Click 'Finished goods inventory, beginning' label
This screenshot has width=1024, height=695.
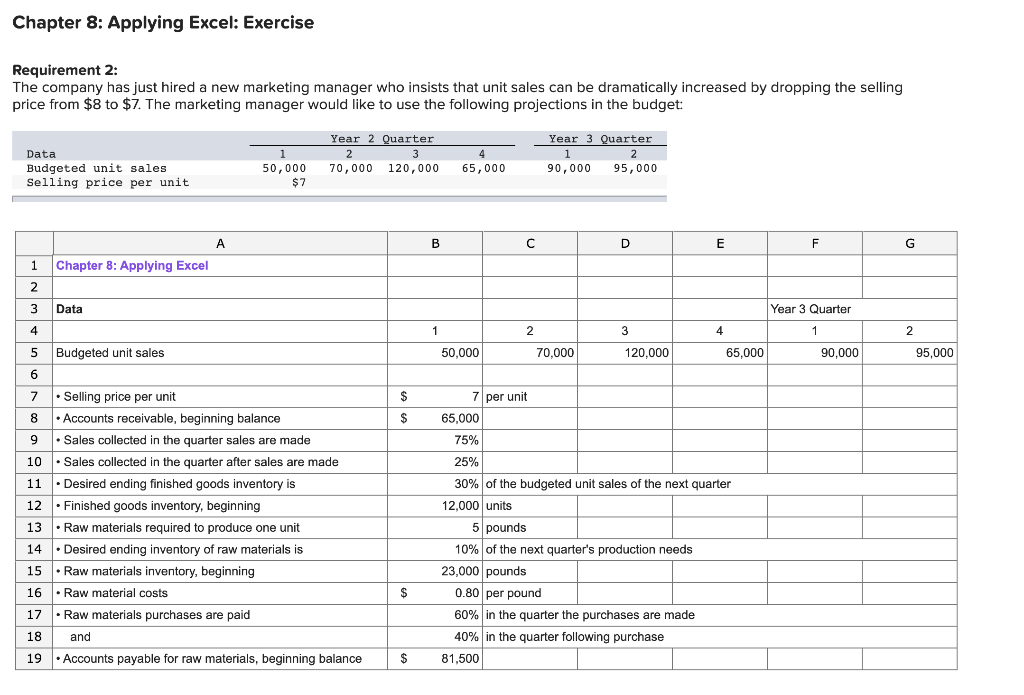[x=158, y=506]
